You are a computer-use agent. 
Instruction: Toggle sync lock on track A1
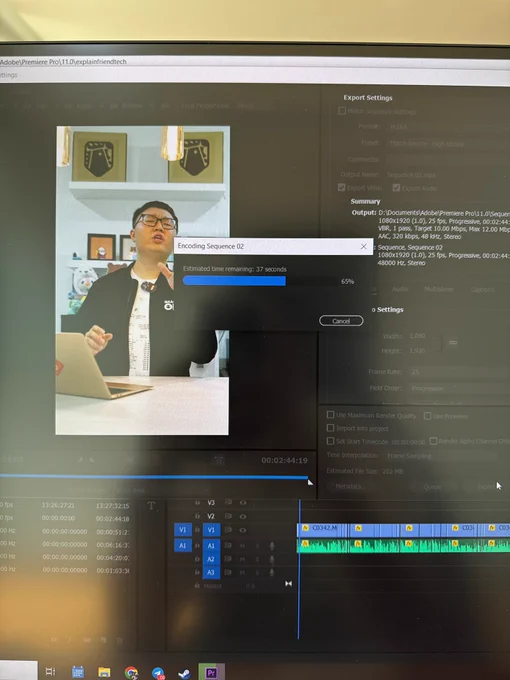228,545
